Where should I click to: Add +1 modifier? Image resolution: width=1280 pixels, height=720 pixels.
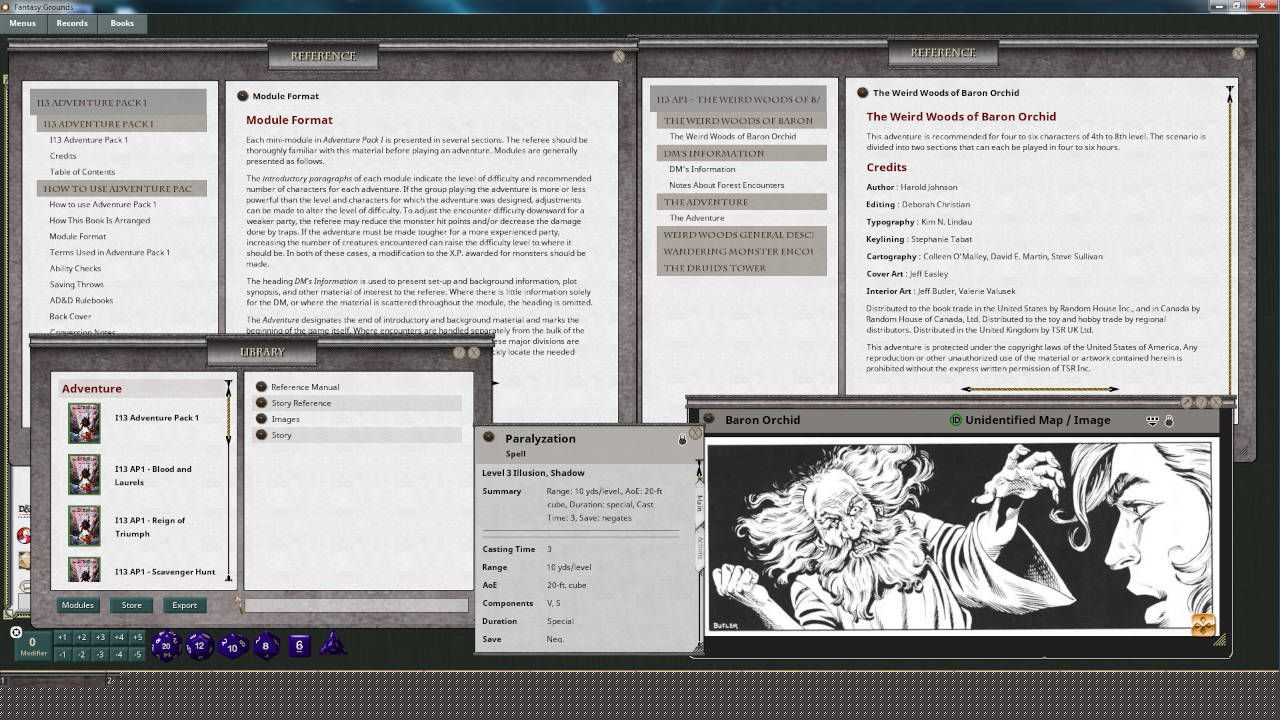[x=62, y=638]
